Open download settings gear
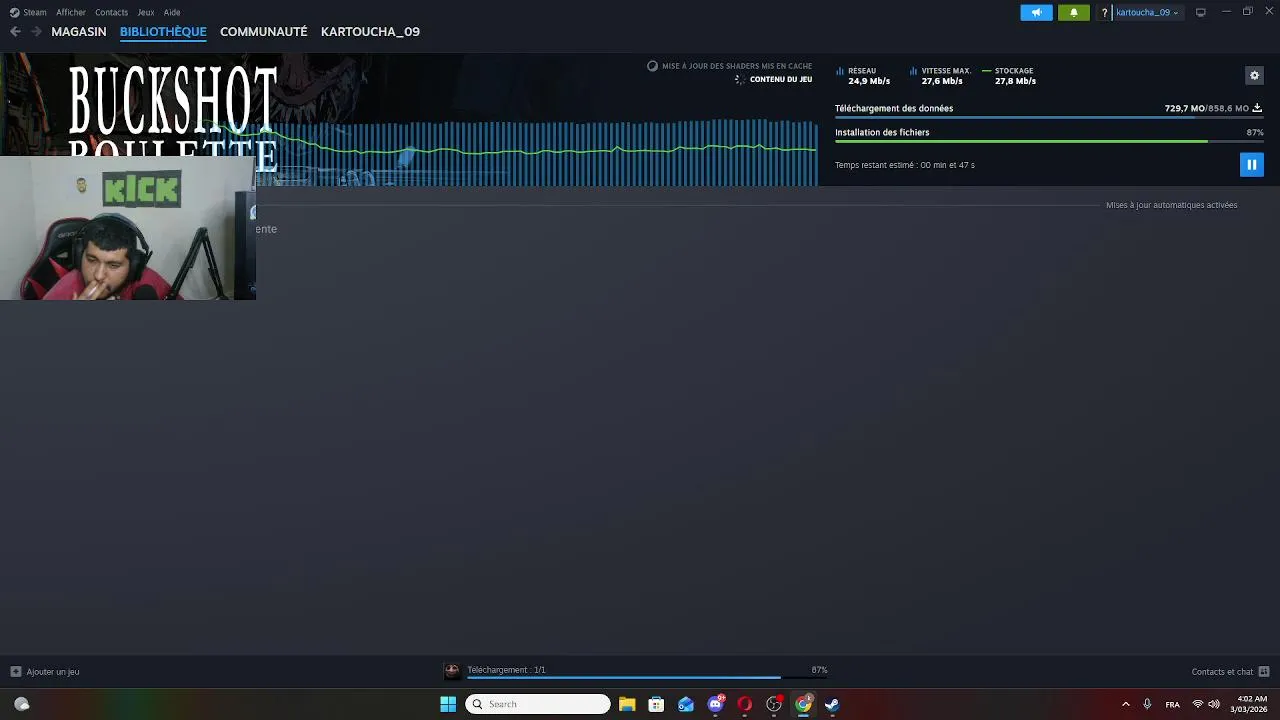 (x=1254, y=75)
